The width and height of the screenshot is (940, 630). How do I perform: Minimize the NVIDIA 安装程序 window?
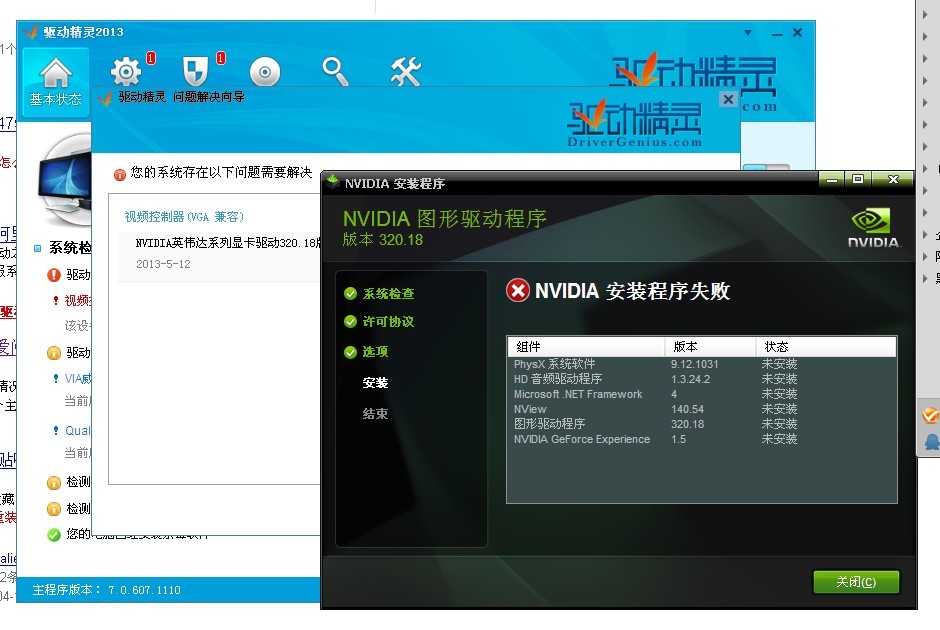click(831, 179)
